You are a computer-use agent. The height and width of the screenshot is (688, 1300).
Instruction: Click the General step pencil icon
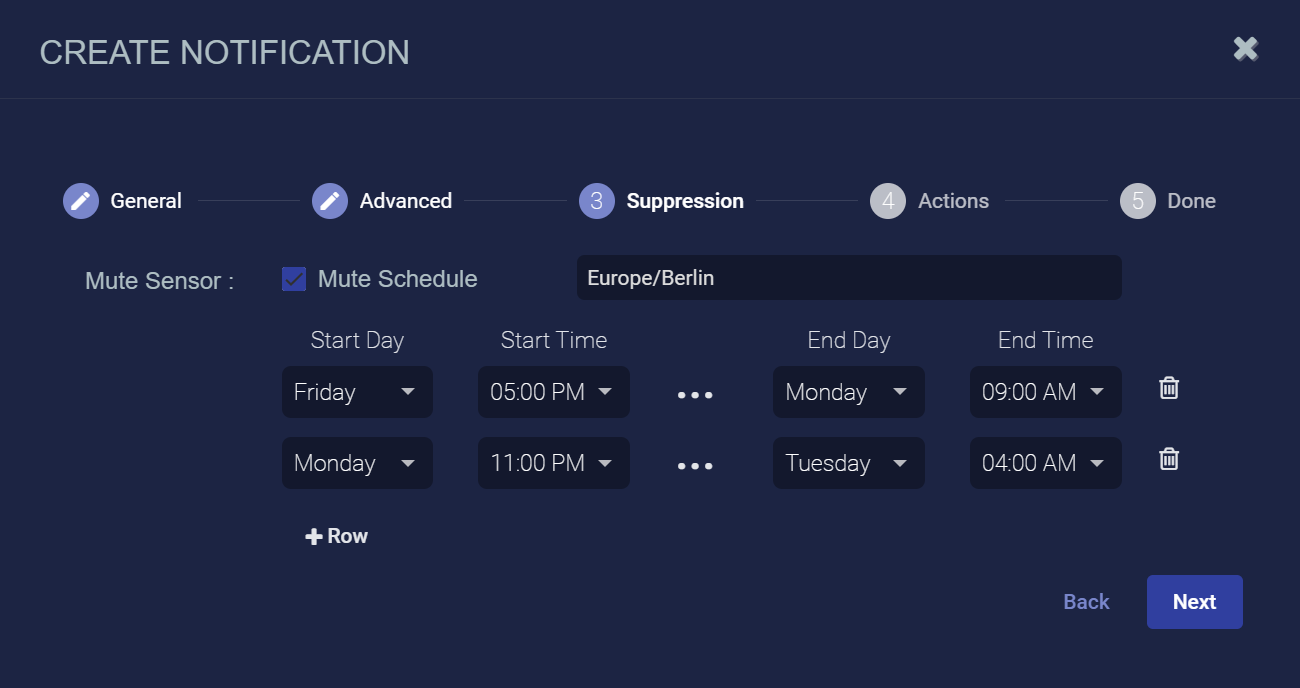click(x=81, y=201)
